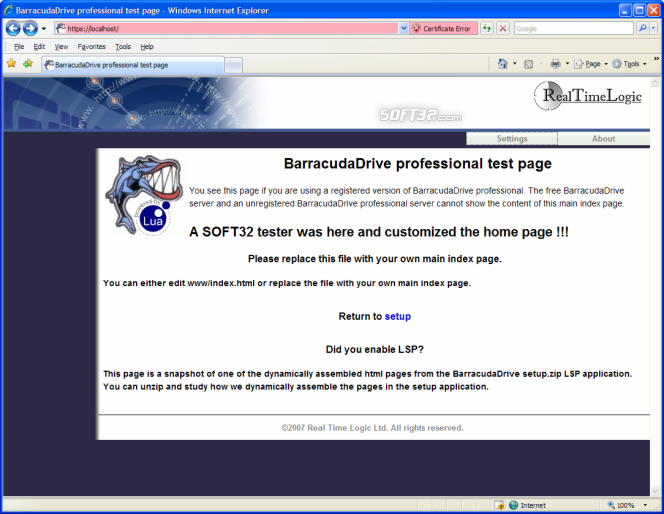Click the page scrollbar down arrow
This screenshot has width=664, height=514.
[x=655, y=491]
